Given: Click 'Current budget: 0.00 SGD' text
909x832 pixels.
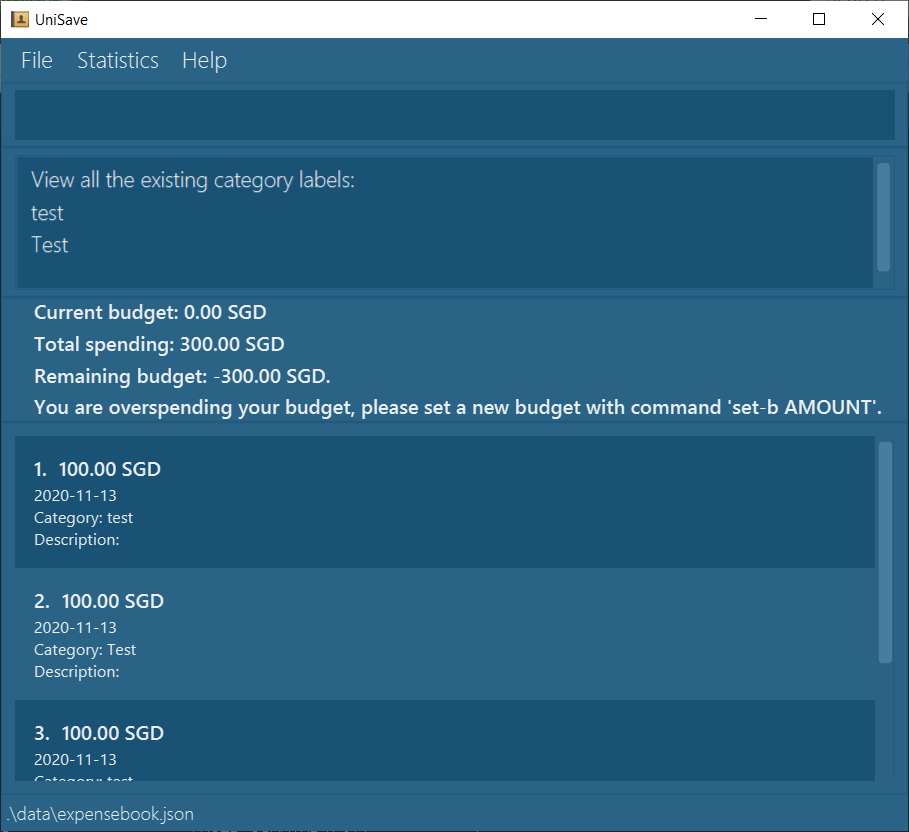Looking at the screenshot, I should [150, 313].
